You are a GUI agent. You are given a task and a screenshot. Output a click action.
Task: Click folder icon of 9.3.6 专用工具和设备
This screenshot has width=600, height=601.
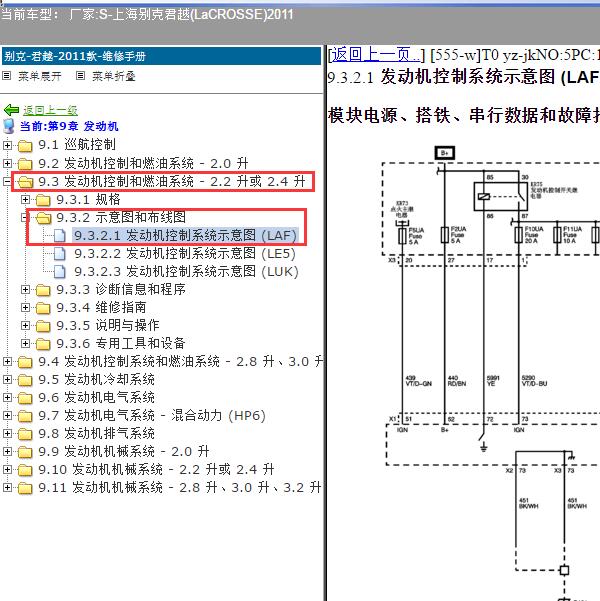(43, 344)
